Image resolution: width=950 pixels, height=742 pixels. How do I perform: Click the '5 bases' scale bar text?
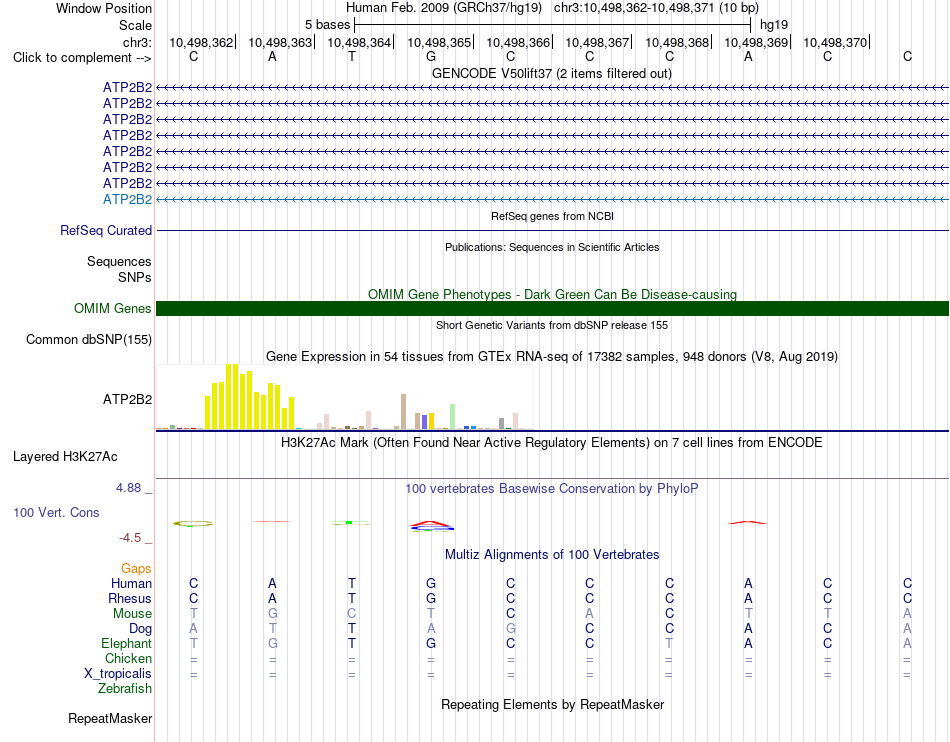(327, 25)
